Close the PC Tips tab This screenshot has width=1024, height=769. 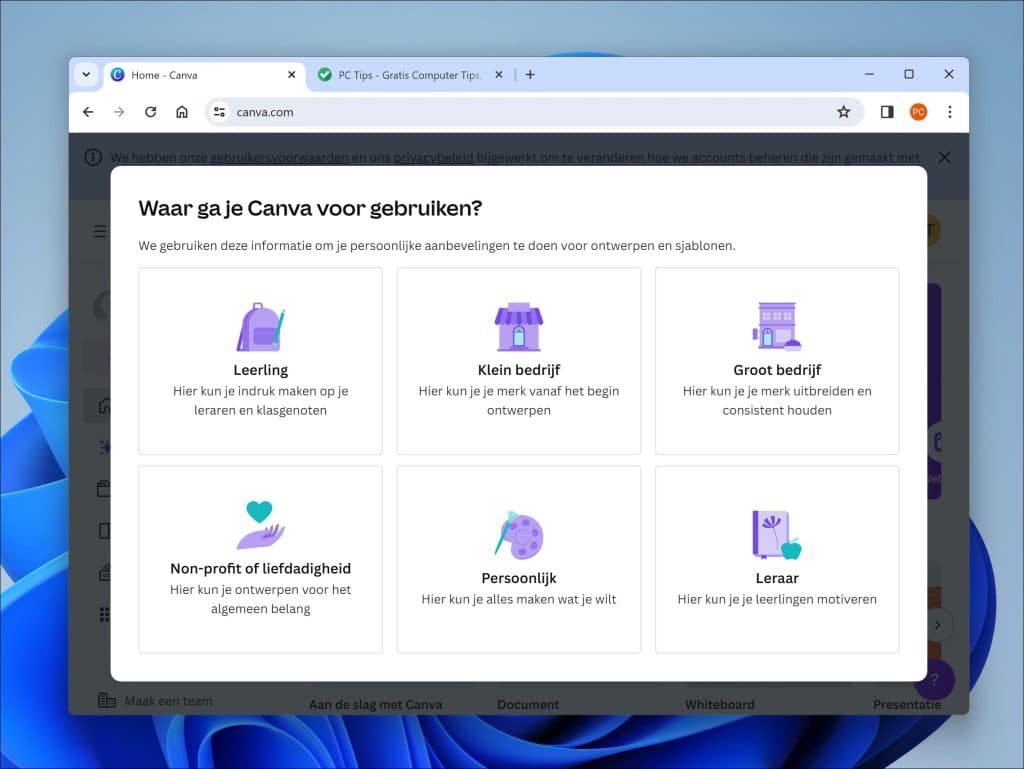(x=499, y=75)
